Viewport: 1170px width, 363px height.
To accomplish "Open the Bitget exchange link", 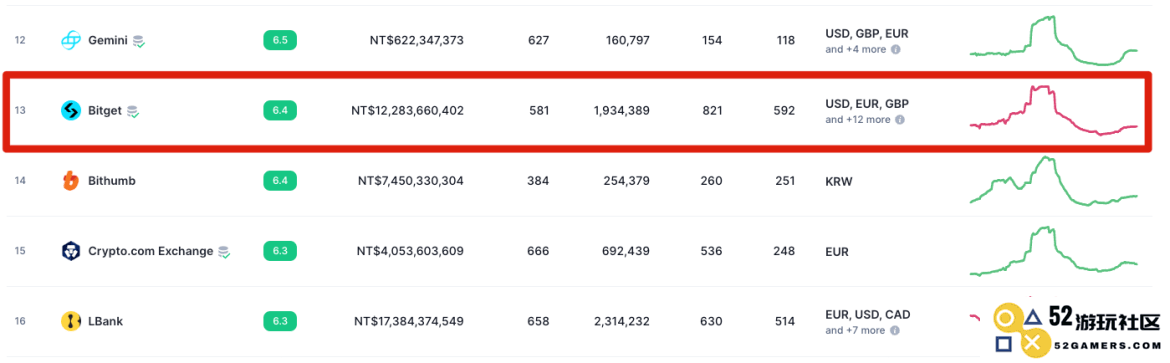I will click(x=104, y=111).
